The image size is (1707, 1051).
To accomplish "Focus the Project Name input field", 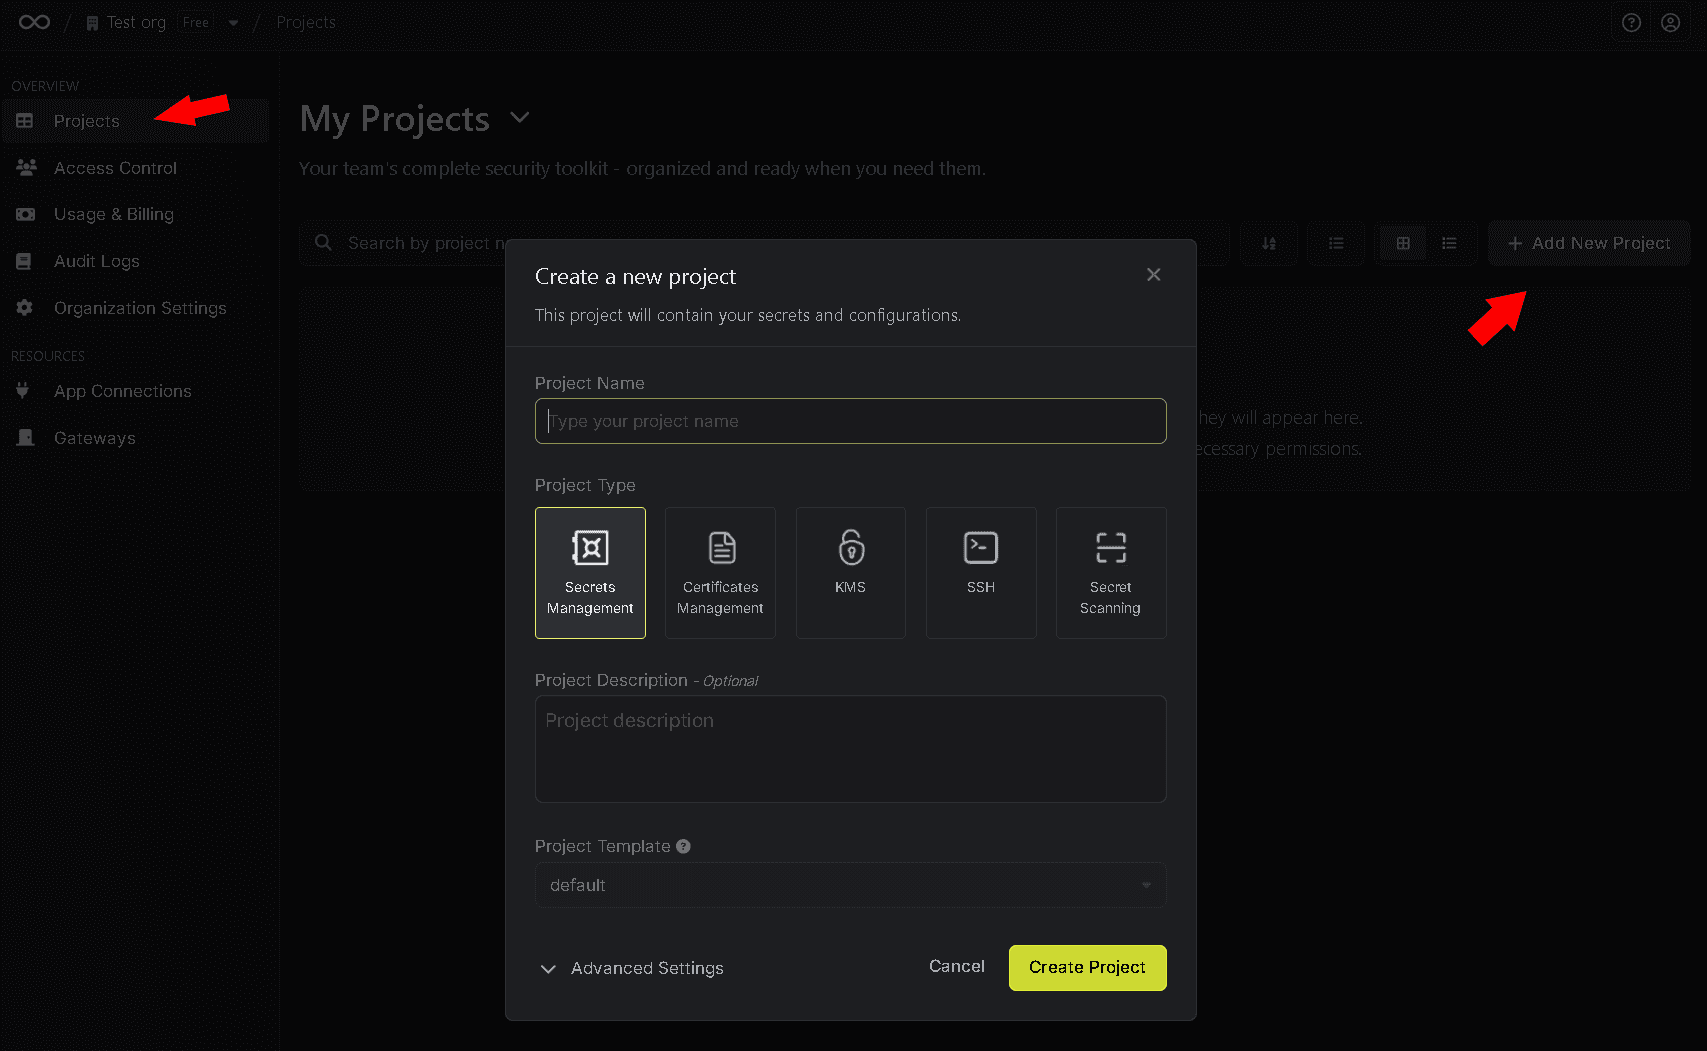I will pos(850,421).
